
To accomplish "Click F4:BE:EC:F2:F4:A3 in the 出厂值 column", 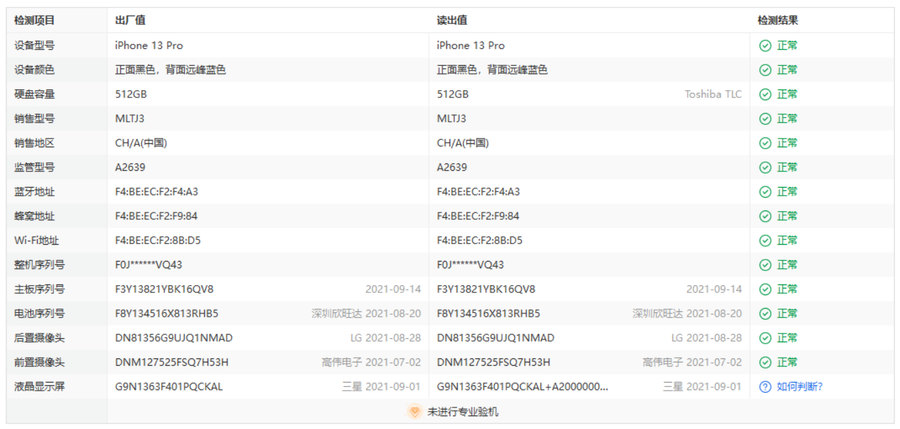I will click(x=157, y=192).
